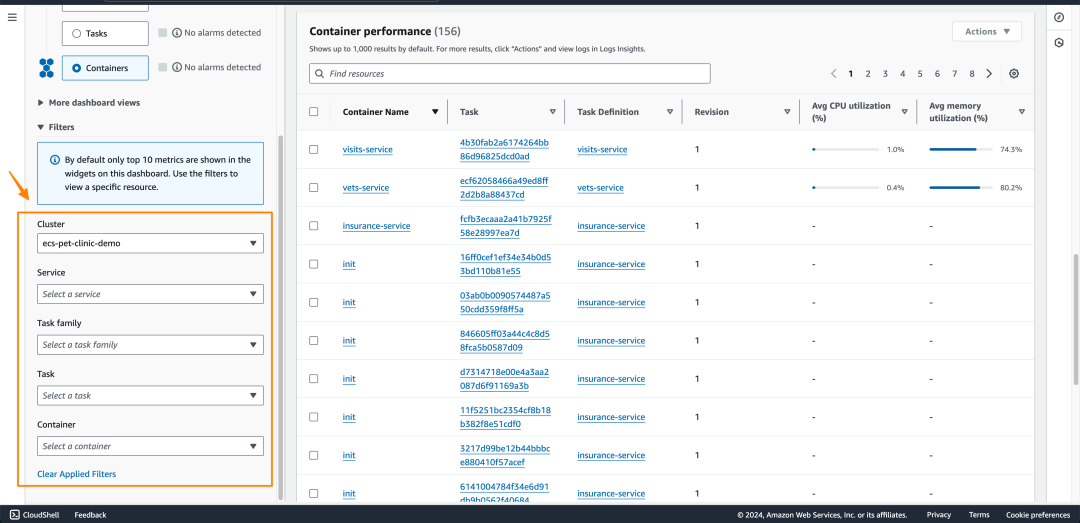Go to page 6 of results

[937, 74]
